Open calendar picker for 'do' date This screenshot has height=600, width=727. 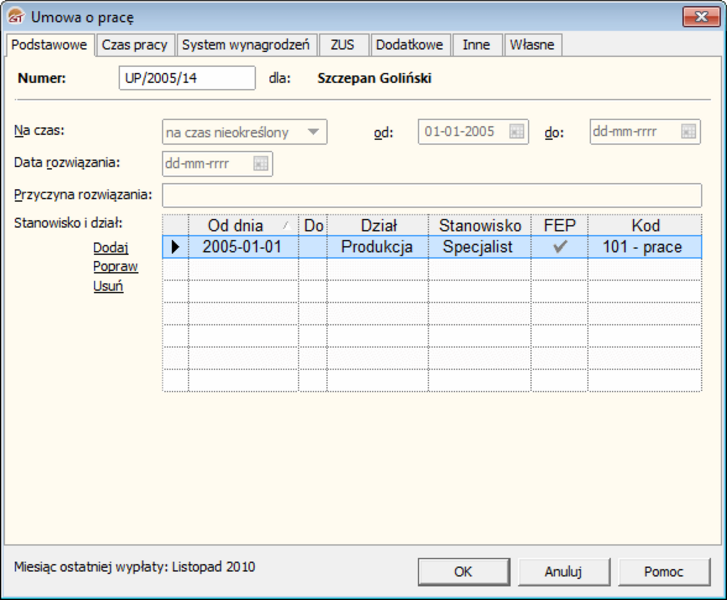click(x=688, y=132)
